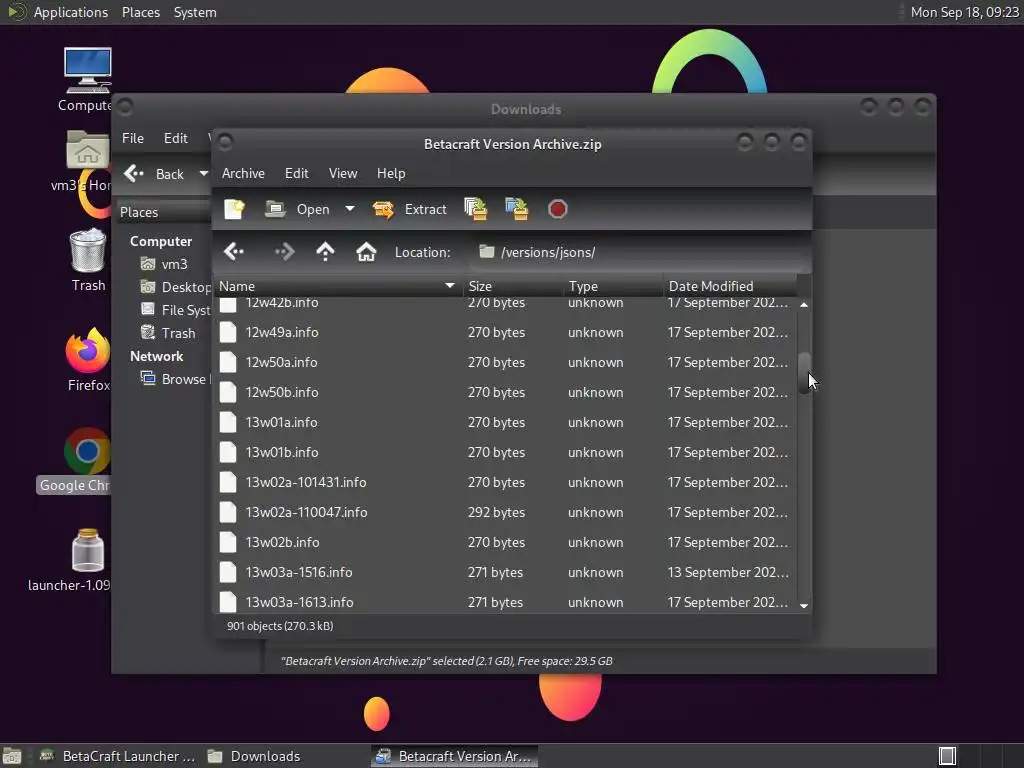Open the Places menu in top panel
1024x768 pixels.
click(x=140, y=12)
